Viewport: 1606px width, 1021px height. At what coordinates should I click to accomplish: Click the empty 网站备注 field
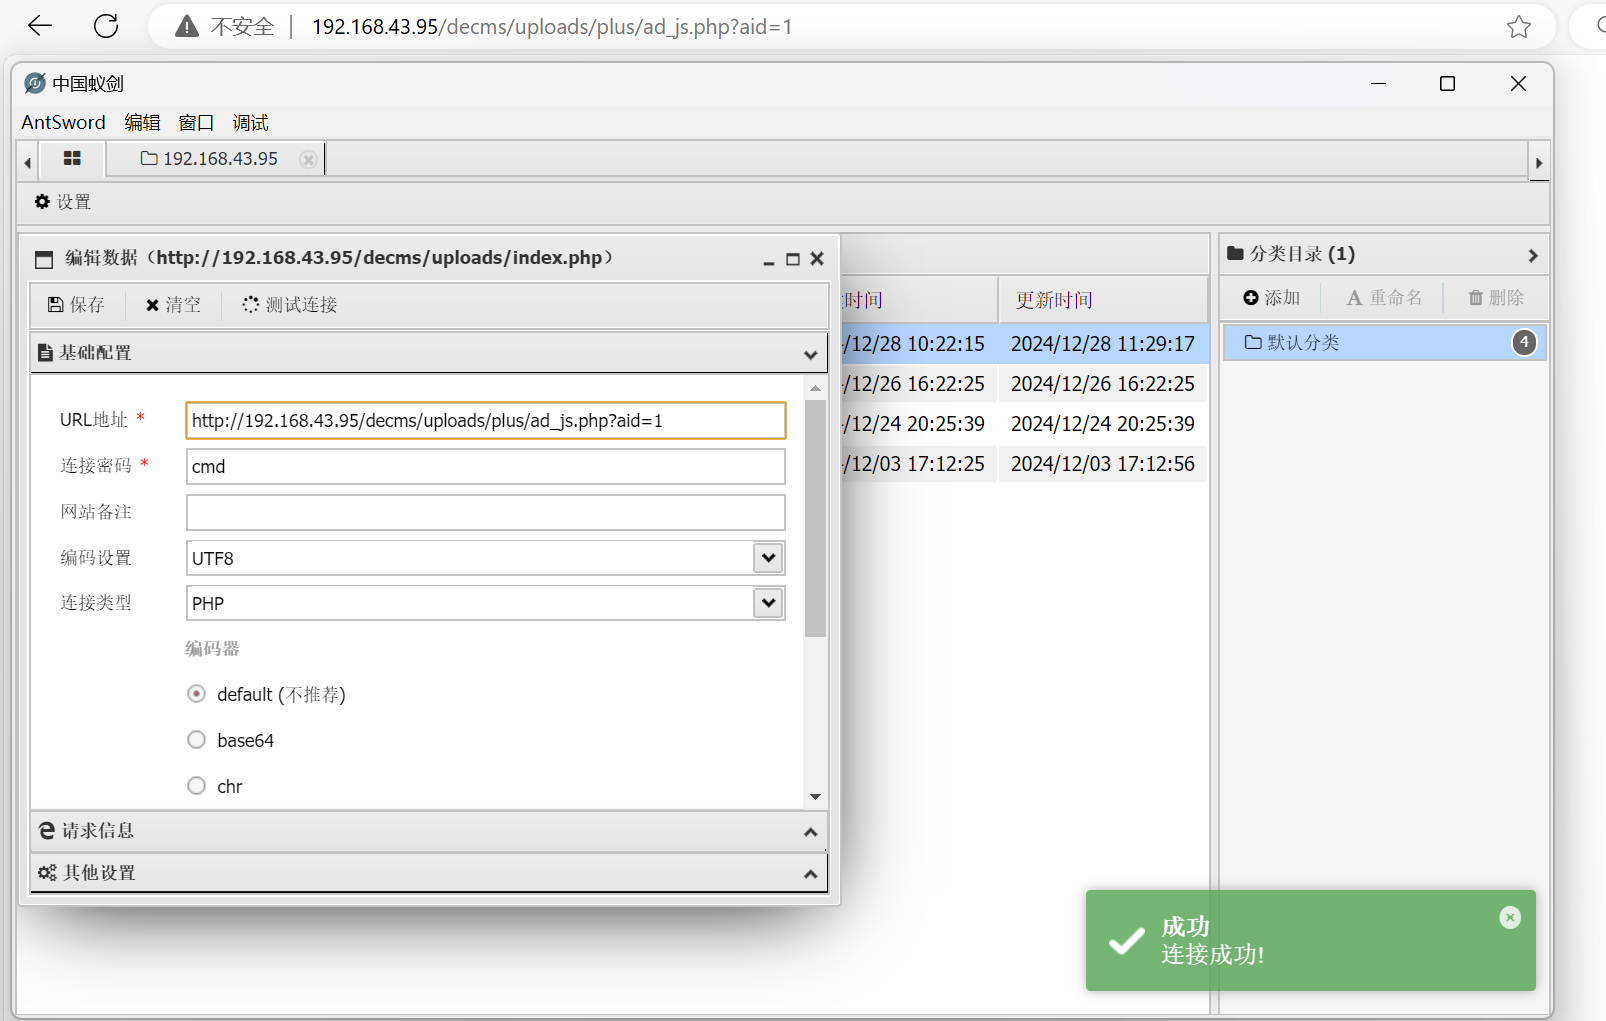pyautogui.click(x=486, y=513)
